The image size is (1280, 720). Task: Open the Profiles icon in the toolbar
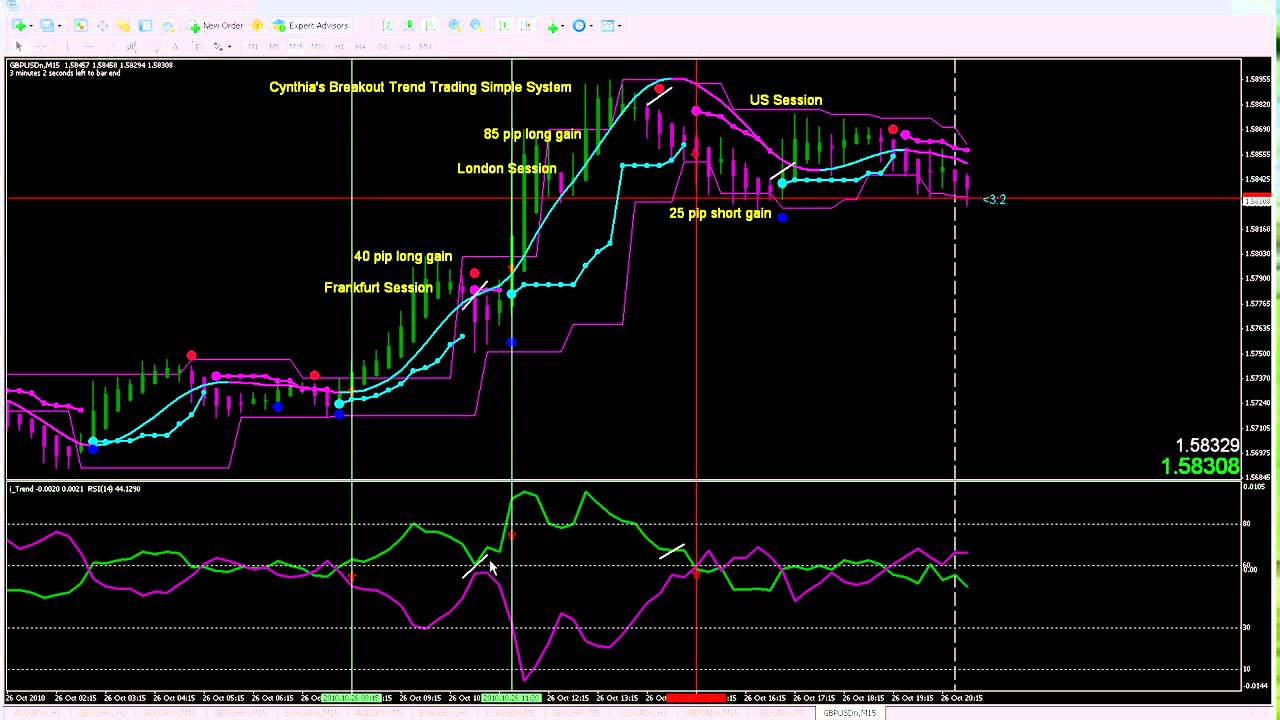[47, 25]
